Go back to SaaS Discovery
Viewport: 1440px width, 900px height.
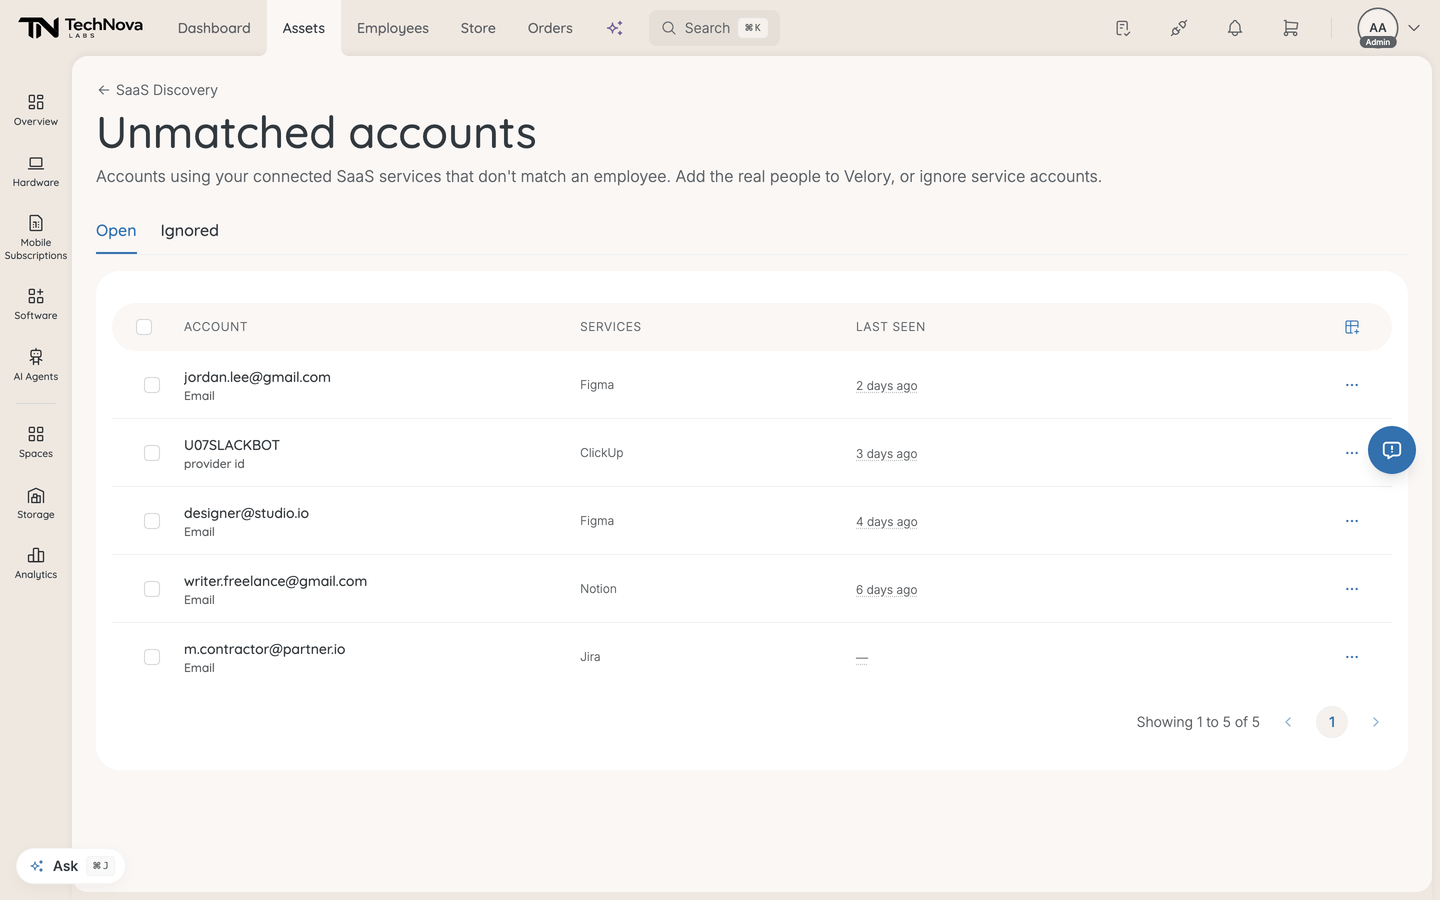coord(157,90)
